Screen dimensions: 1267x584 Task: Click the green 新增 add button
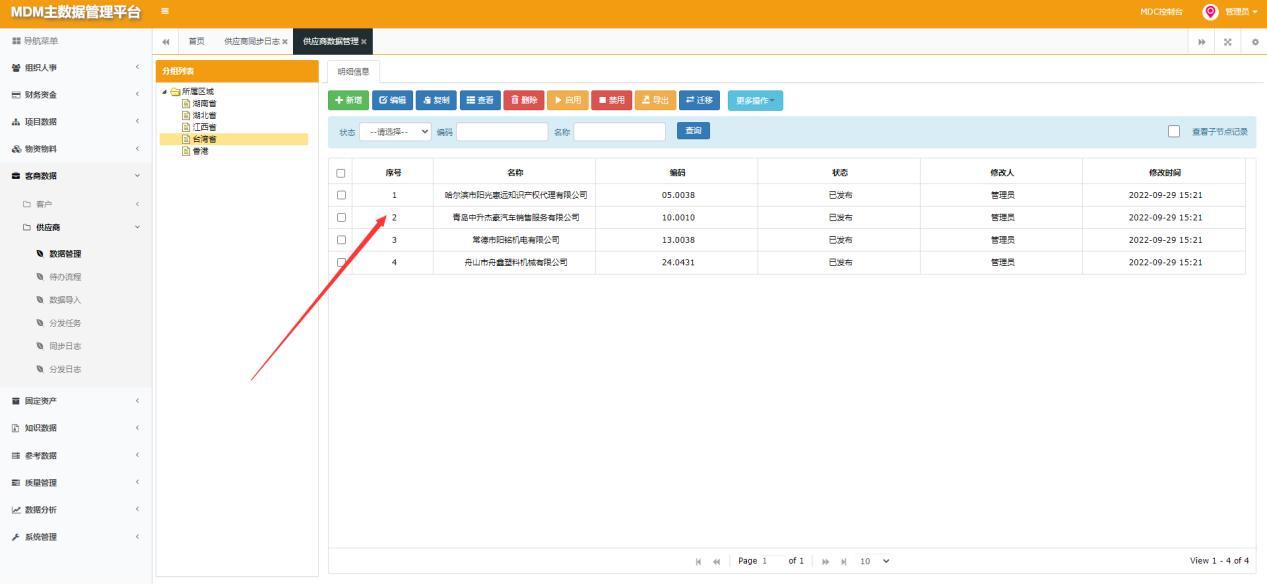pyautogui.click(x=348, y=100)
